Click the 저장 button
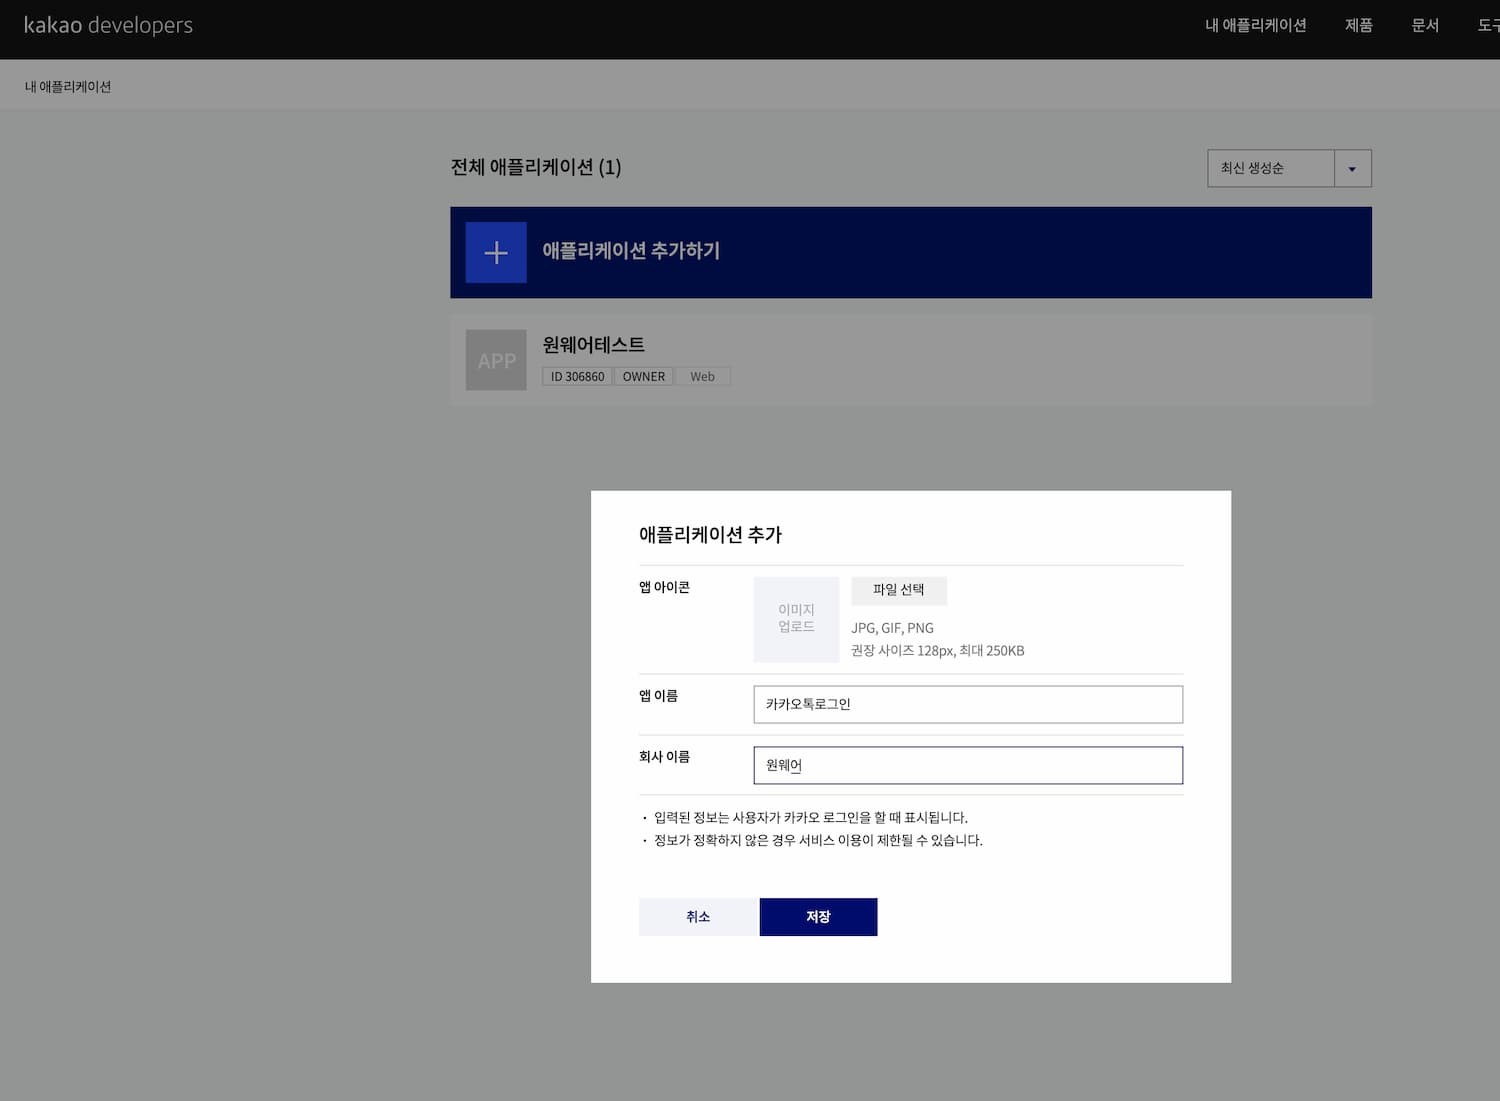 pyautogui.click(x=818, y=917)
